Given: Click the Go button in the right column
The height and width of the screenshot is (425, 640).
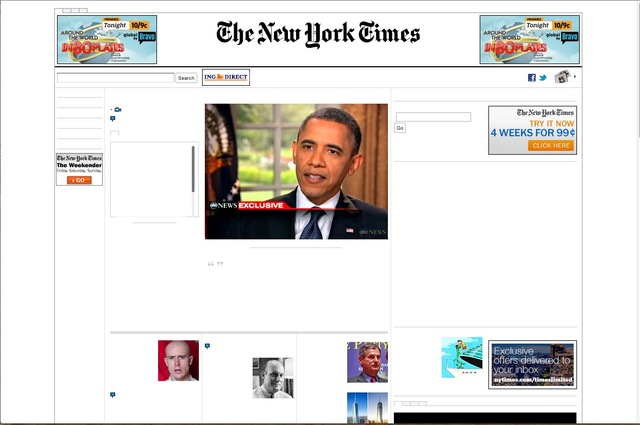Looking at the screenshot, I should click(400, 128).
